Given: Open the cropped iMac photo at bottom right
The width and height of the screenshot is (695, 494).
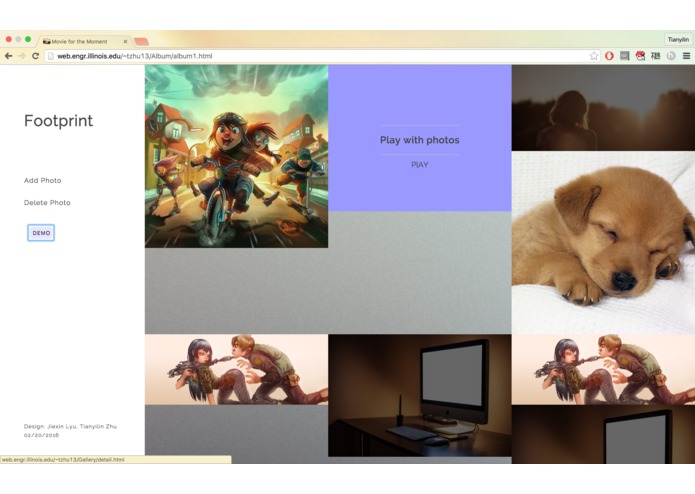Looking at the screenshot, I should tap(603, 435).
